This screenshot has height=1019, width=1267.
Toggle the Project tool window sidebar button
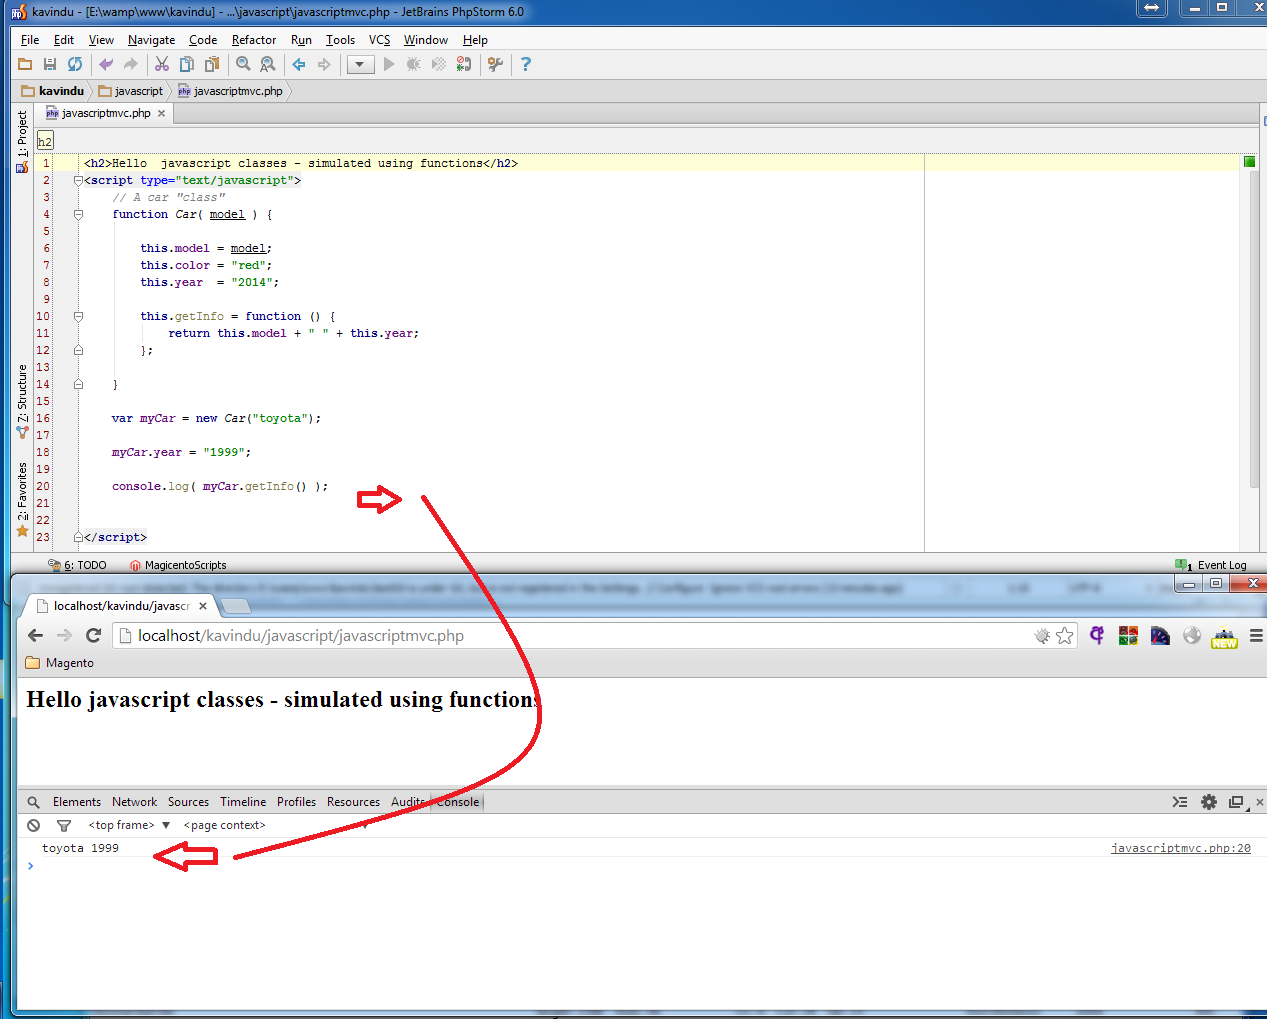(22, 141)
